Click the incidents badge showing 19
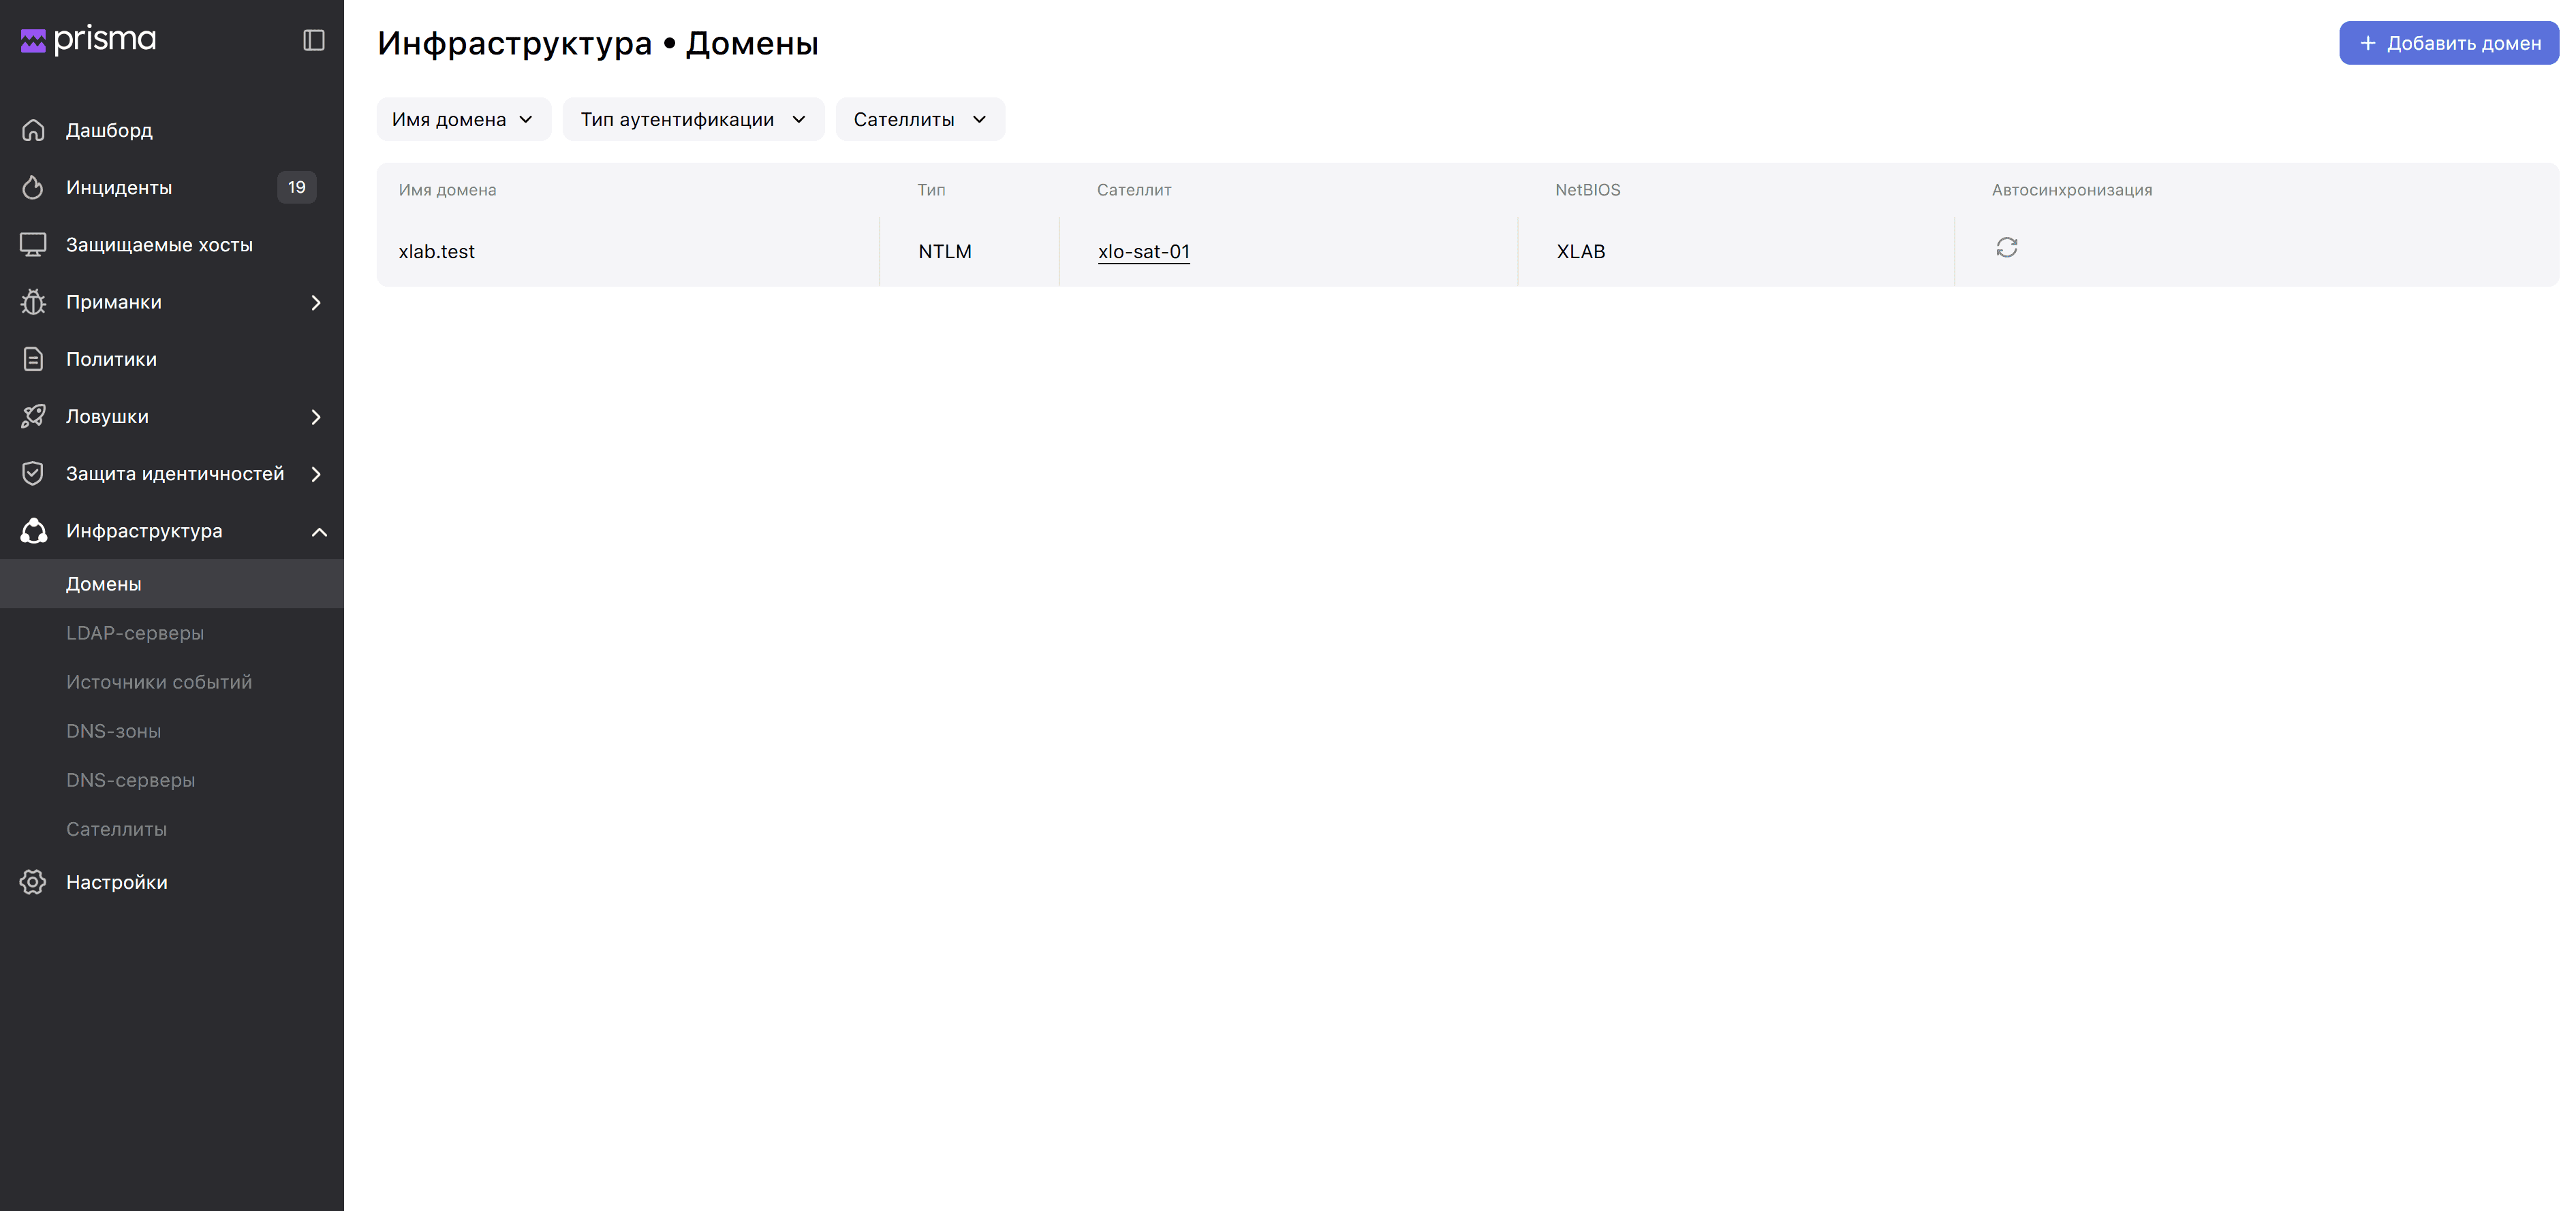The width and height of the screenshot is (2576, 1211). click(x=297, y=187)
